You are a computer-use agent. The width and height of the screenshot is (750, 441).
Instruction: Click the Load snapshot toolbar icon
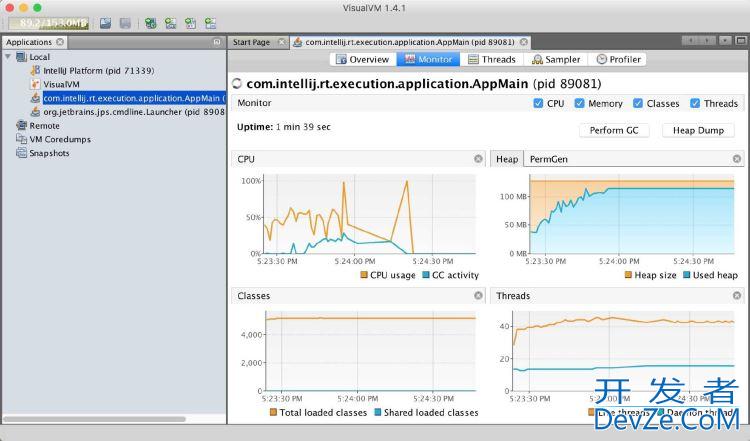click(105, 23)
